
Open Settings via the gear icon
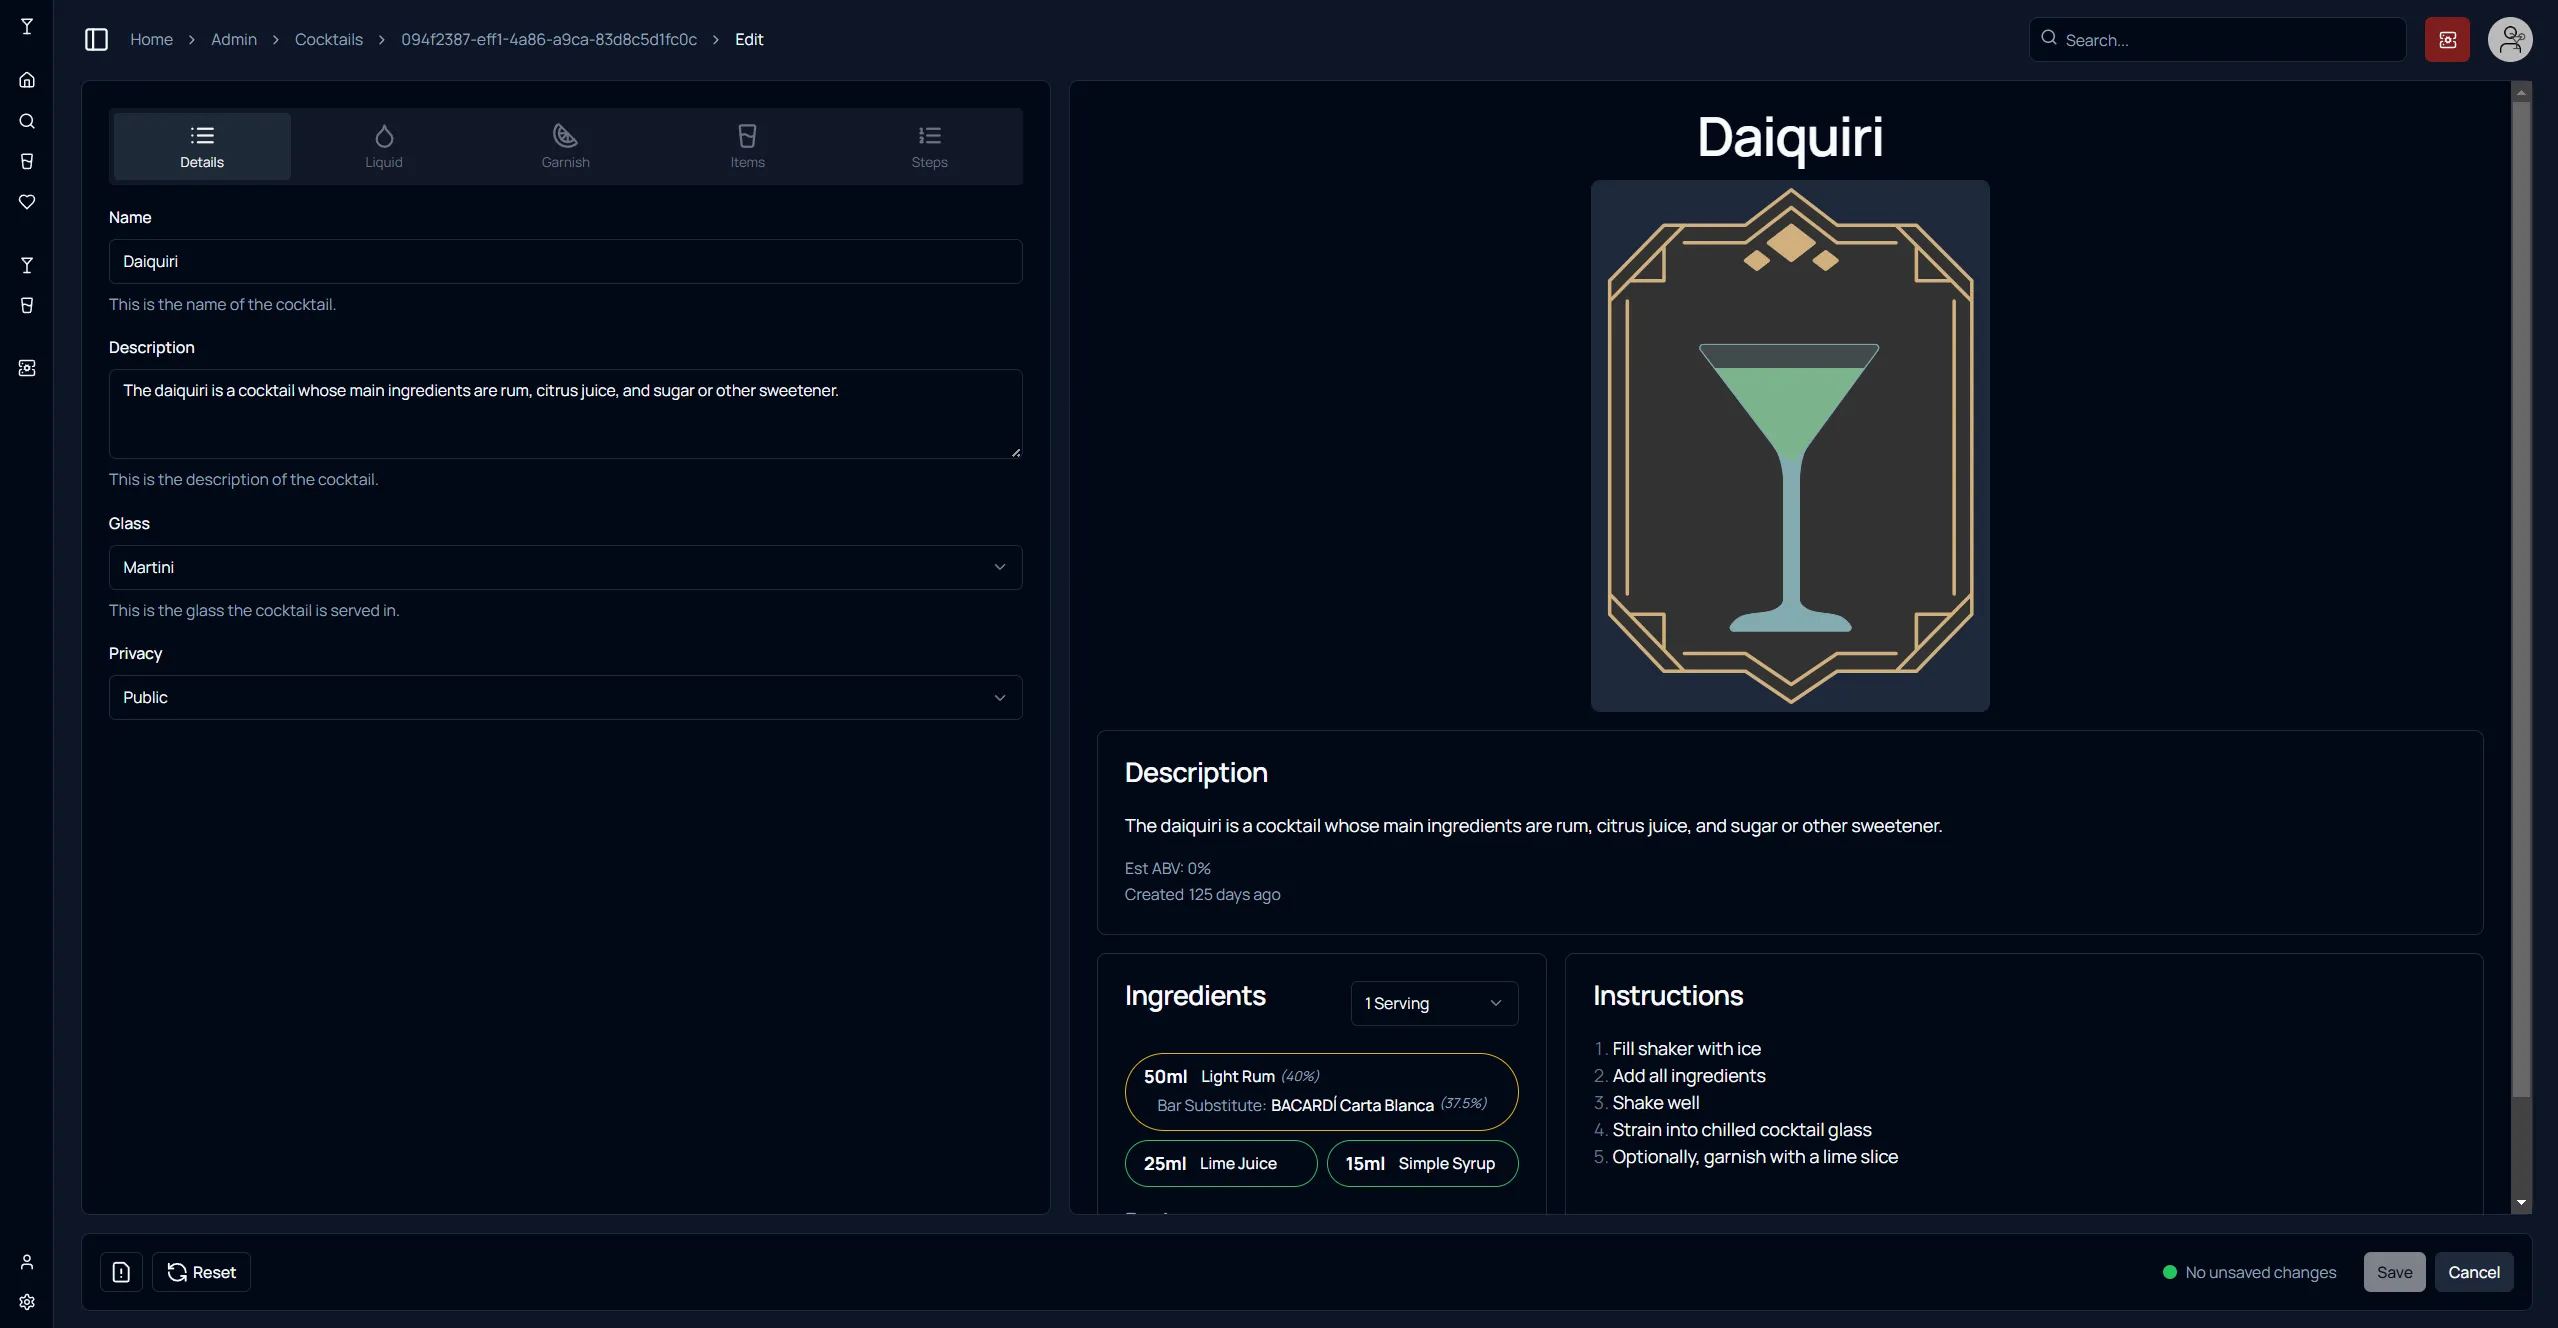point(27,1302)
